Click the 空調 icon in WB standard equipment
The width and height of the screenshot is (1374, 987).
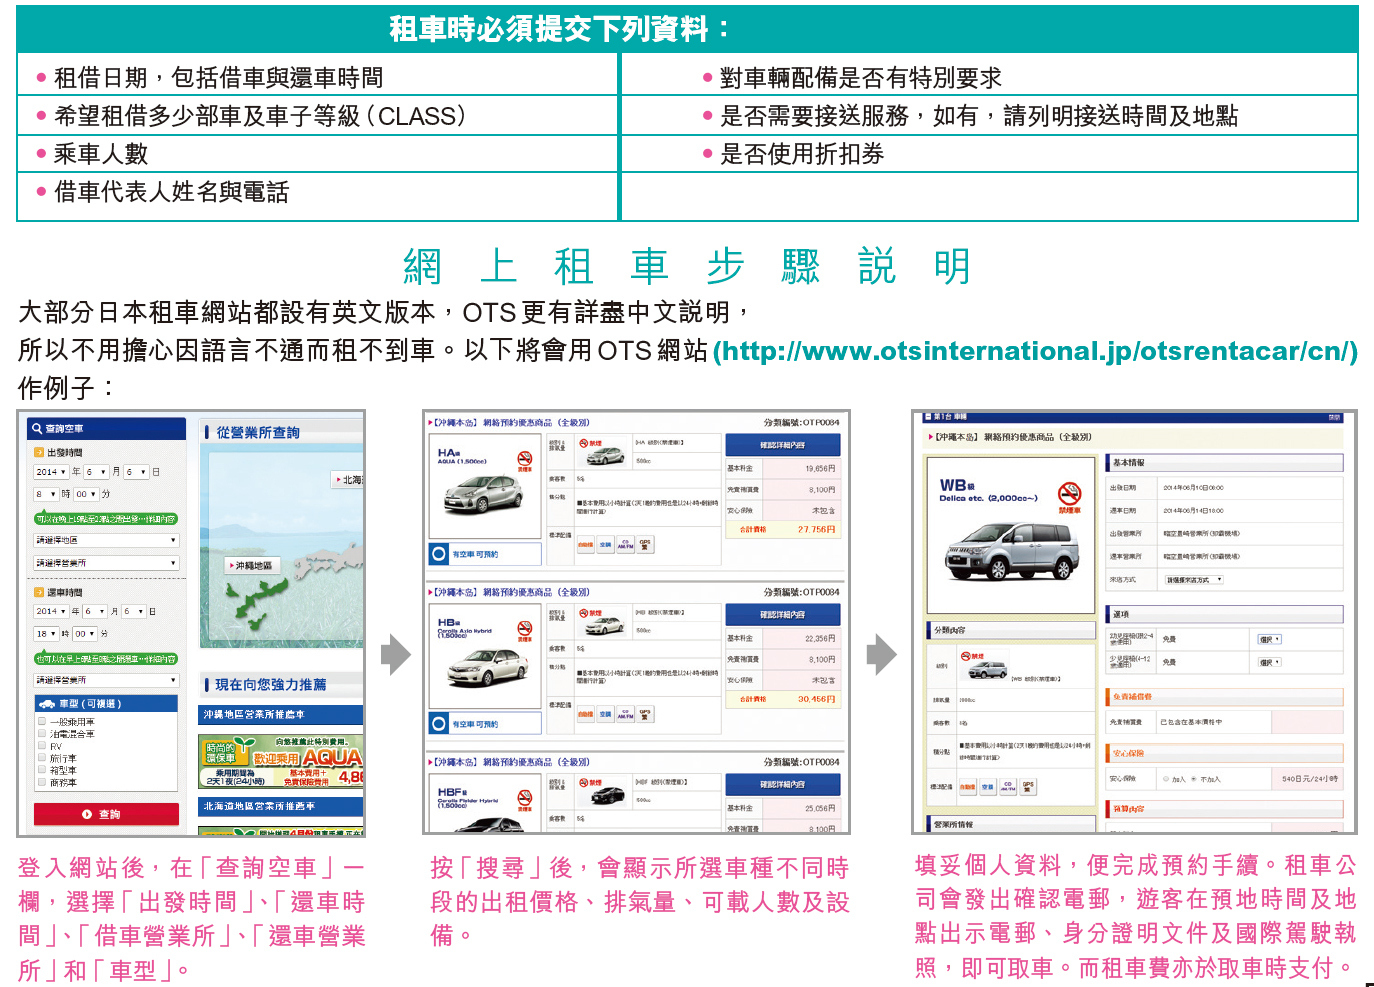tap(987, 787)
